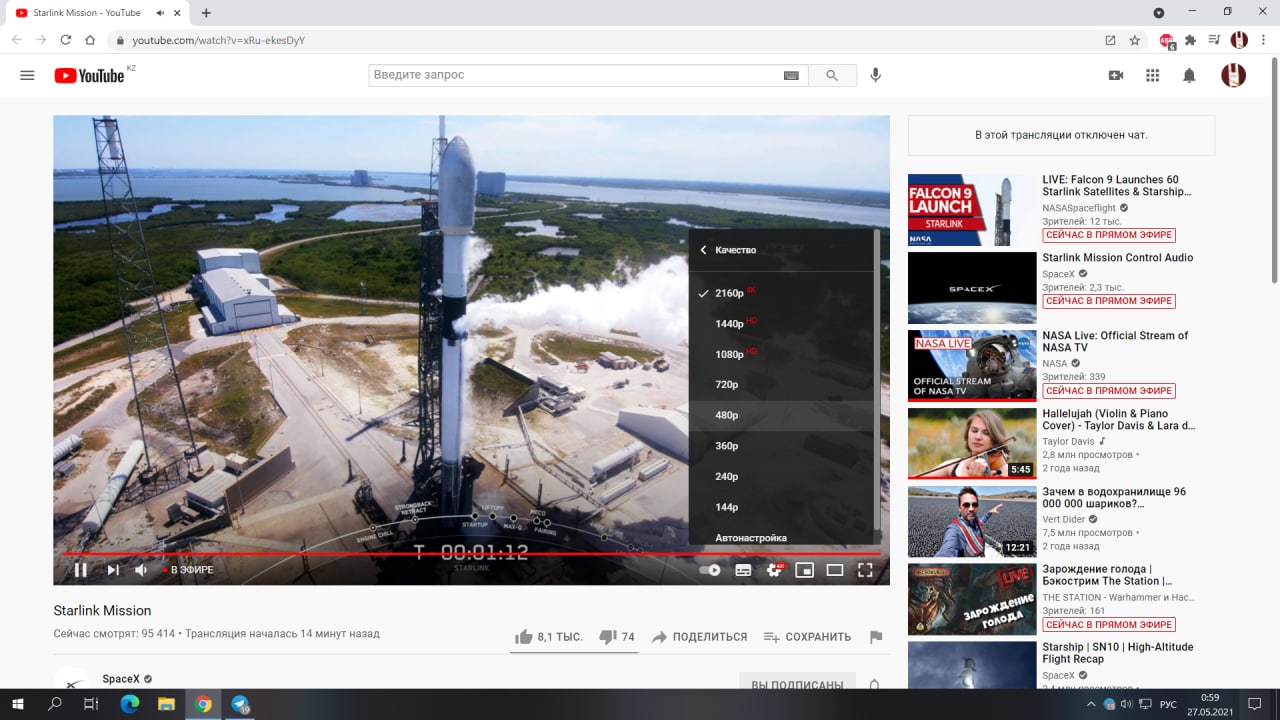Open the YouTube hamburger guide menu

click(27, 75)
